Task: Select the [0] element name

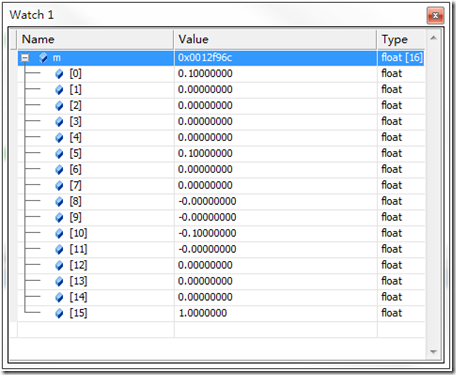Action: click(x=75, y=74)
